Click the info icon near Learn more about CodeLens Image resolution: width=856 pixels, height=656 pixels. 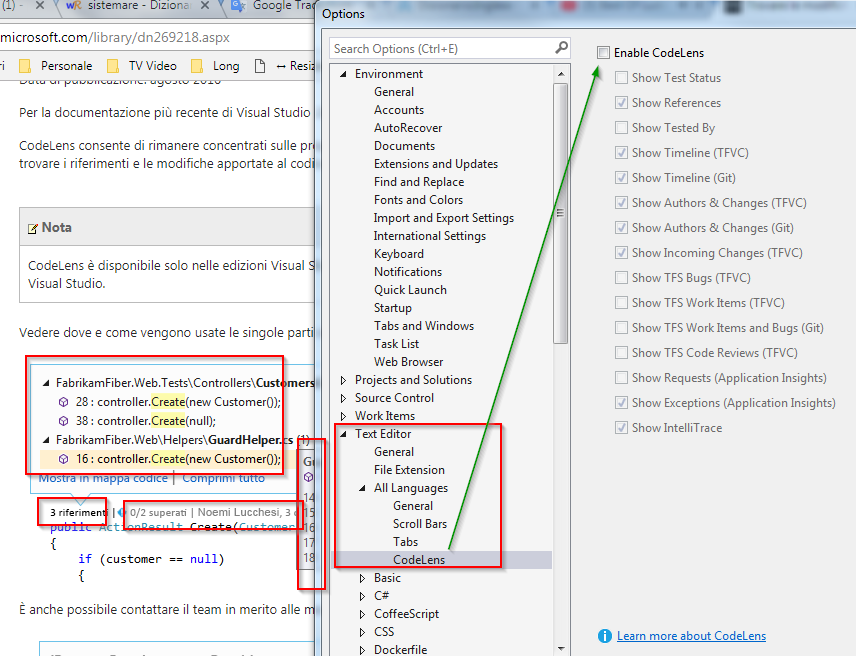(x=604, y=635)
